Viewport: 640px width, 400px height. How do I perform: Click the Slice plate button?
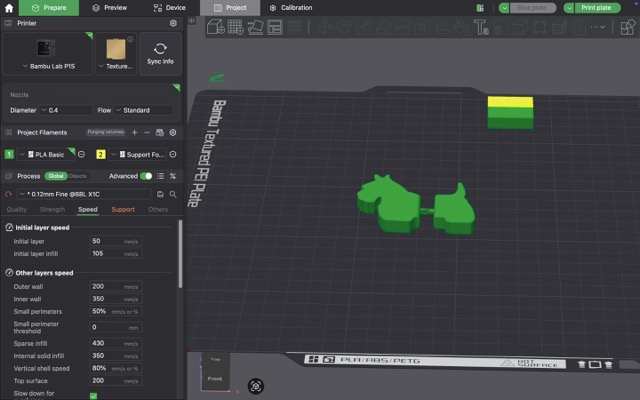(532, 8)
